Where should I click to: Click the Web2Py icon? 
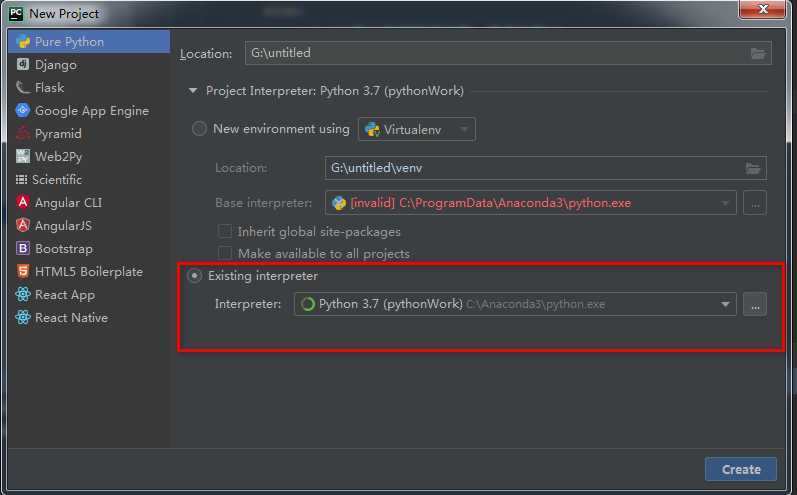(23, 156)
